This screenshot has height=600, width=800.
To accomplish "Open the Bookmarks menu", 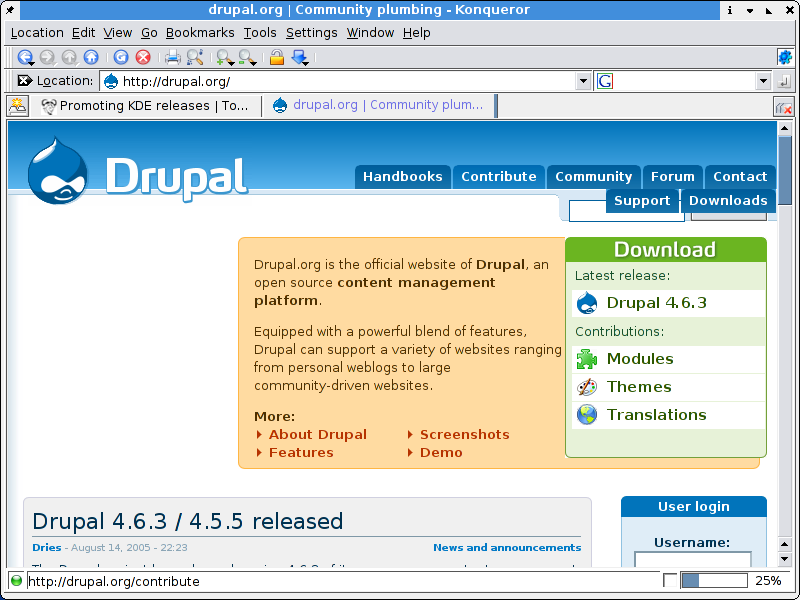I will click(200, 33).
